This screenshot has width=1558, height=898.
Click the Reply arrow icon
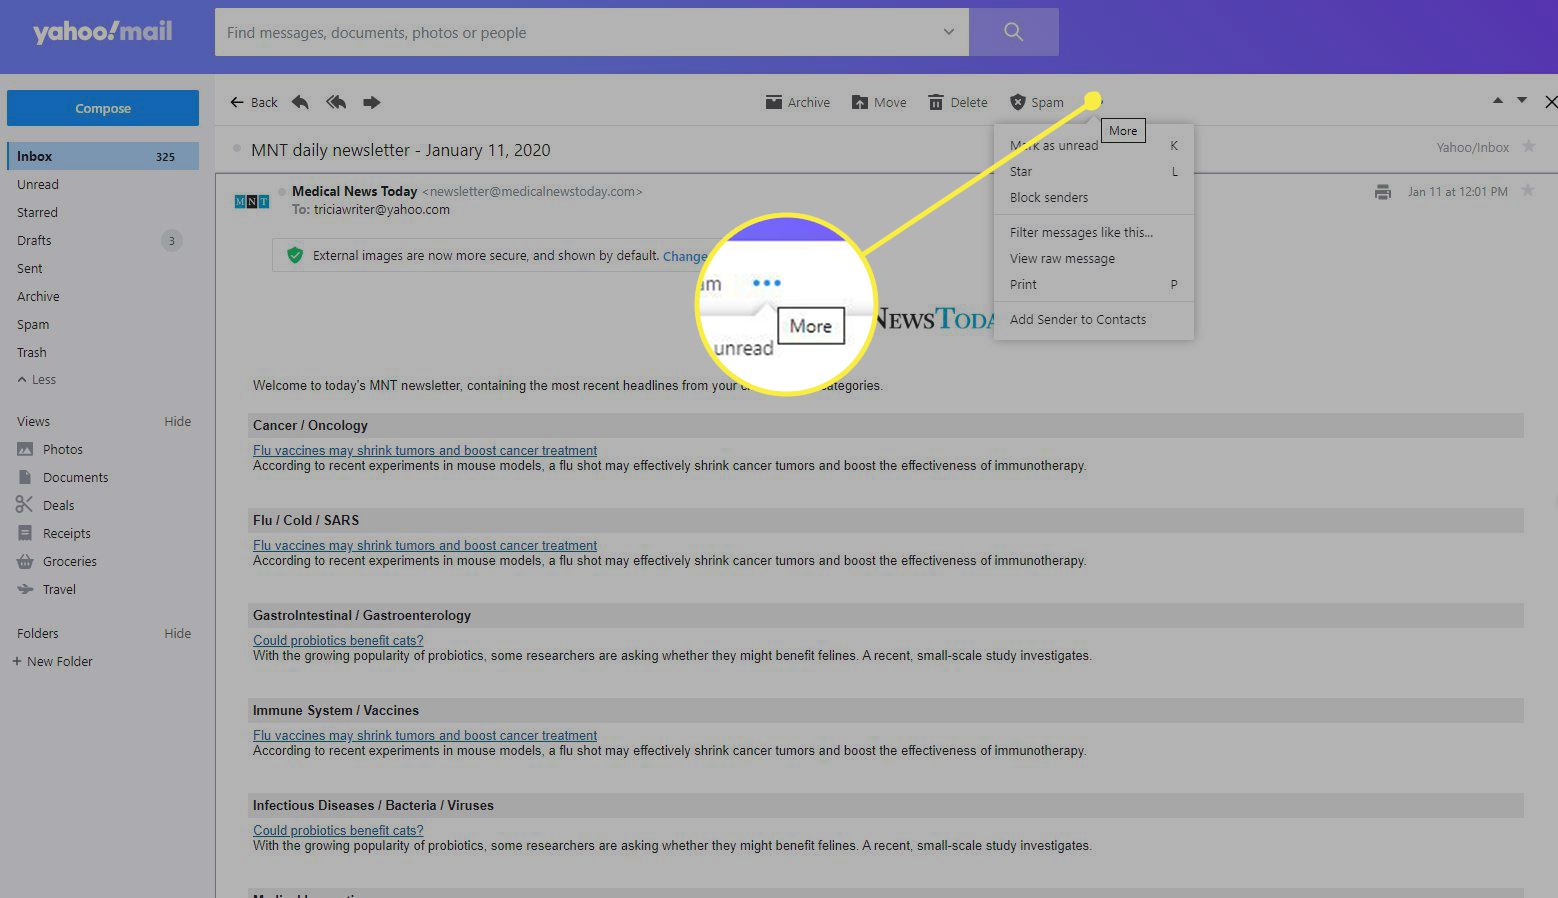(300, 102)
